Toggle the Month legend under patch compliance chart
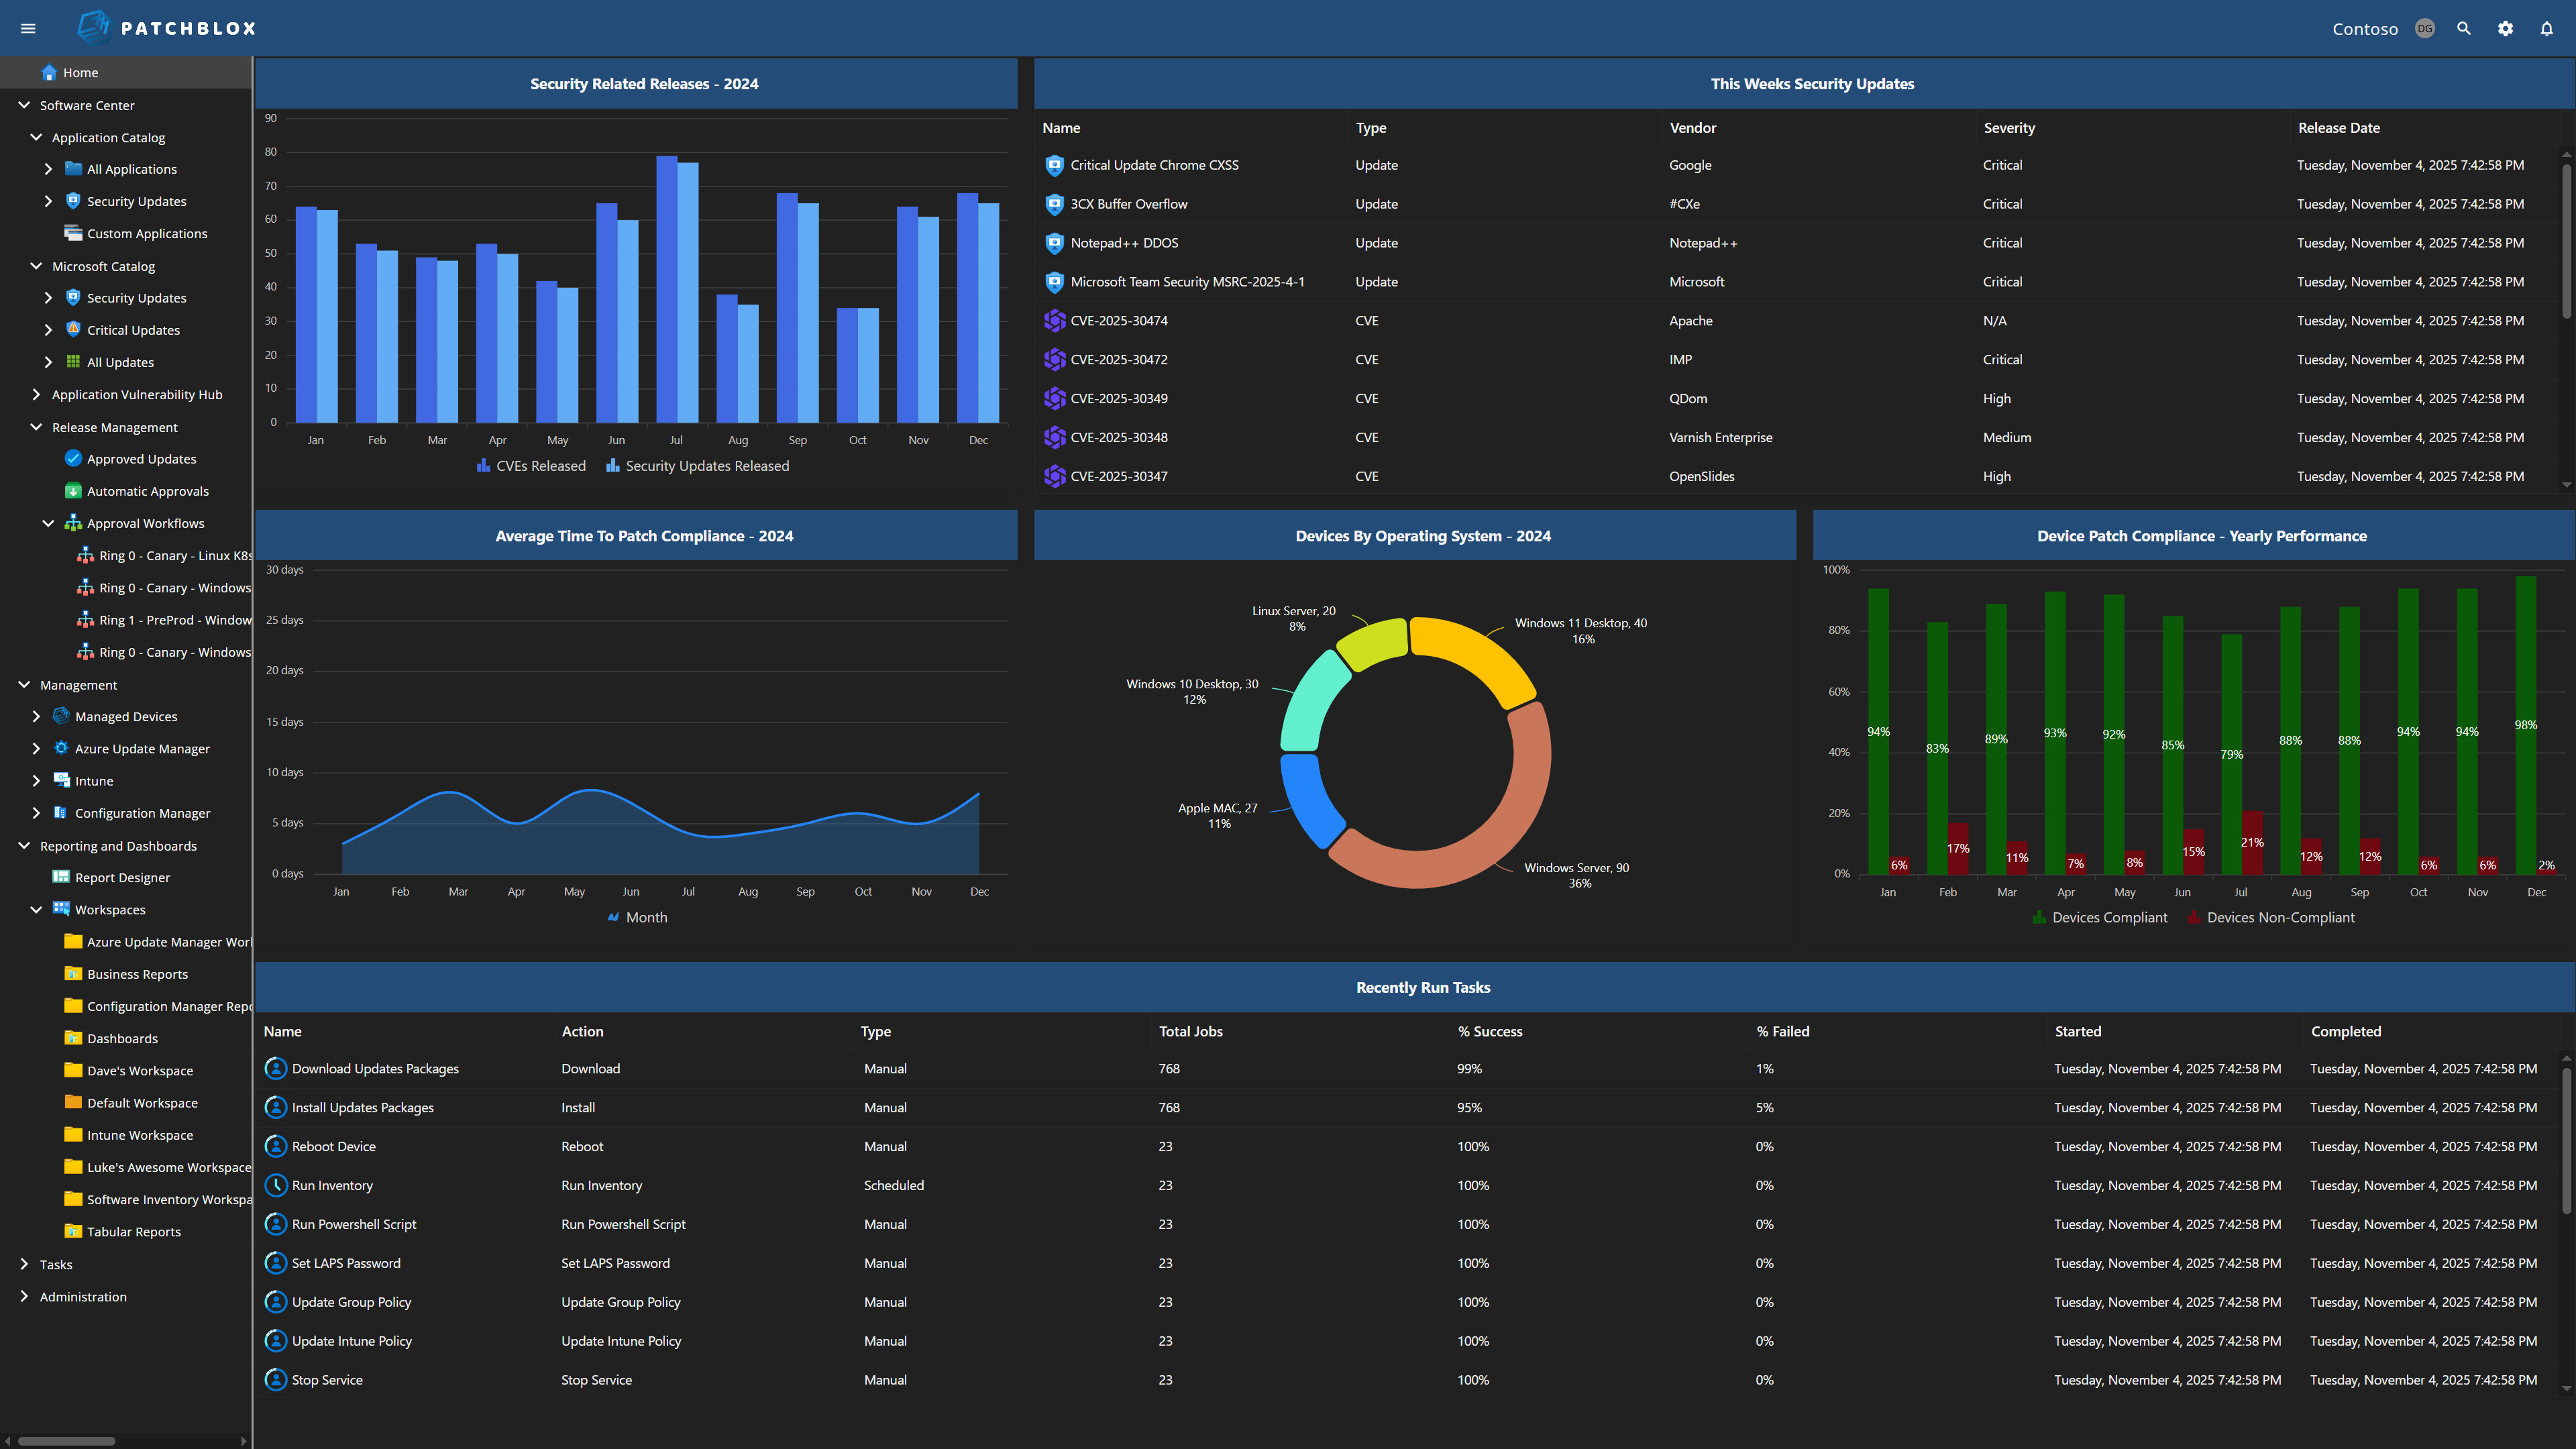 tap(637, 917)
